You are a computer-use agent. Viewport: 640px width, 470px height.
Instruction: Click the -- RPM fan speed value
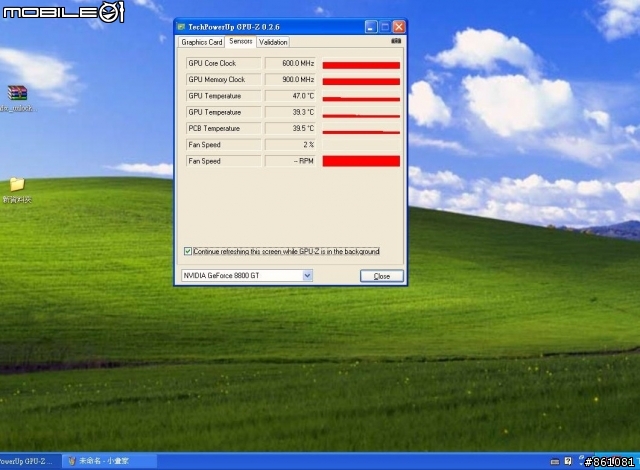[291, 161]
